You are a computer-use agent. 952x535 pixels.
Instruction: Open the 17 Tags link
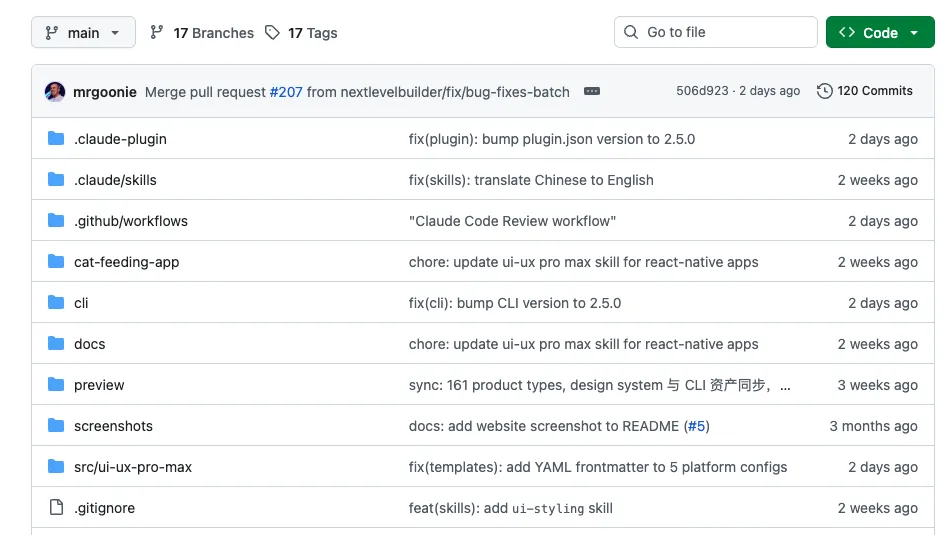tap(312, 33)
